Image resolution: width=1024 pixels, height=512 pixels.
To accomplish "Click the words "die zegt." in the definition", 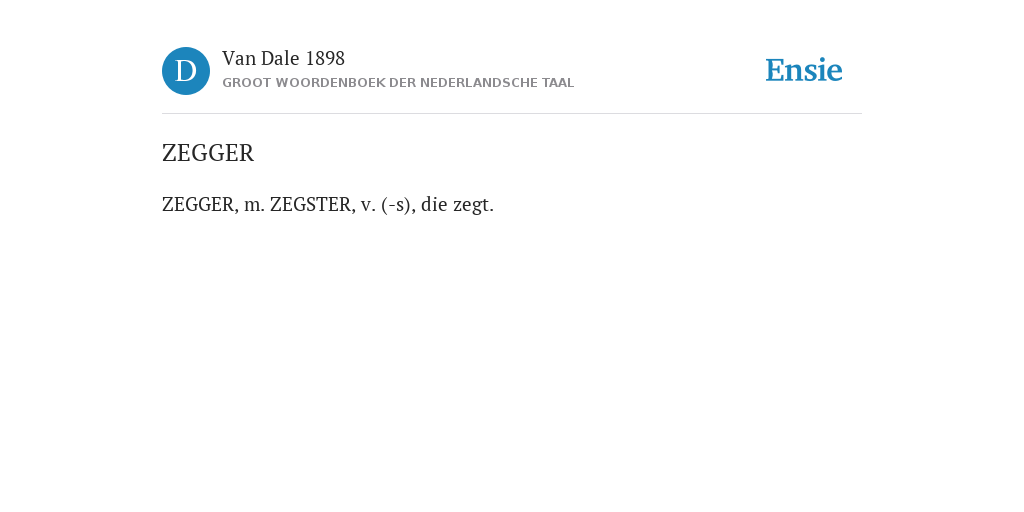I will (x=457, y=205).
